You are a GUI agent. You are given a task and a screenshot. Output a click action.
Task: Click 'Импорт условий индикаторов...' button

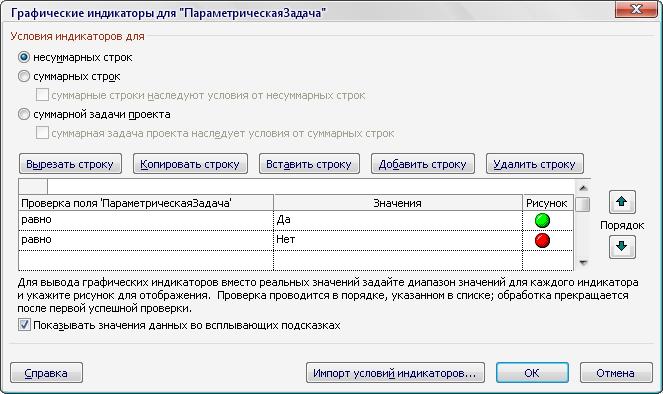pyautogui.click(x=395, y=373)
